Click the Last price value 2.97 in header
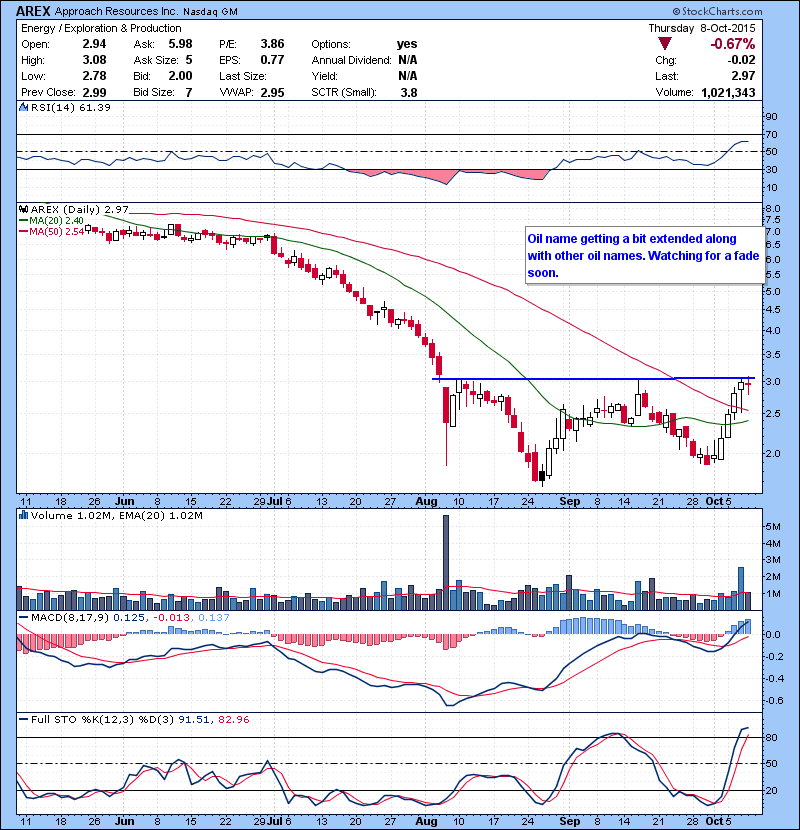 [743, 76]
